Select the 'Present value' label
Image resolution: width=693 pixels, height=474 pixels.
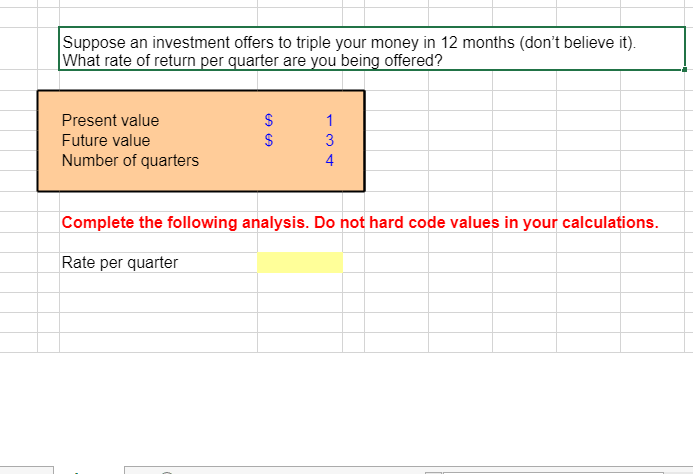110,120
